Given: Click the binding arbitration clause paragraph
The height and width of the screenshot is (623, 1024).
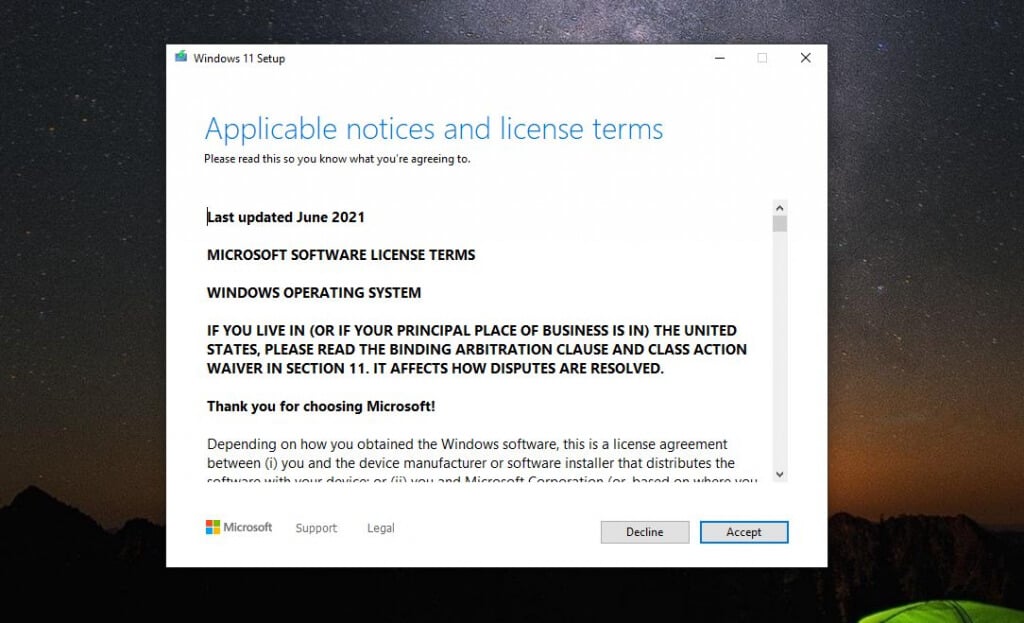Looking at the screenshot, I should click(477, 349).
